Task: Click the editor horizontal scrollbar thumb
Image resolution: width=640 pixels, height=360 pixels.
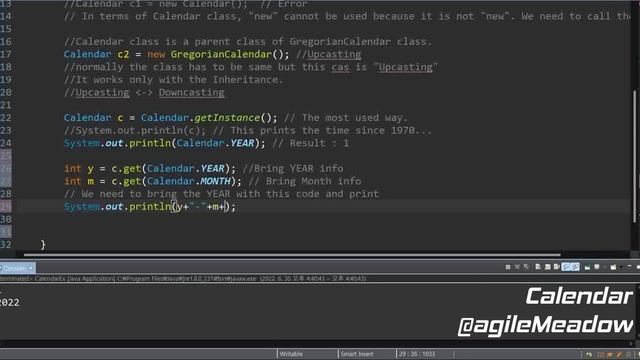Action: pos(292,255)
